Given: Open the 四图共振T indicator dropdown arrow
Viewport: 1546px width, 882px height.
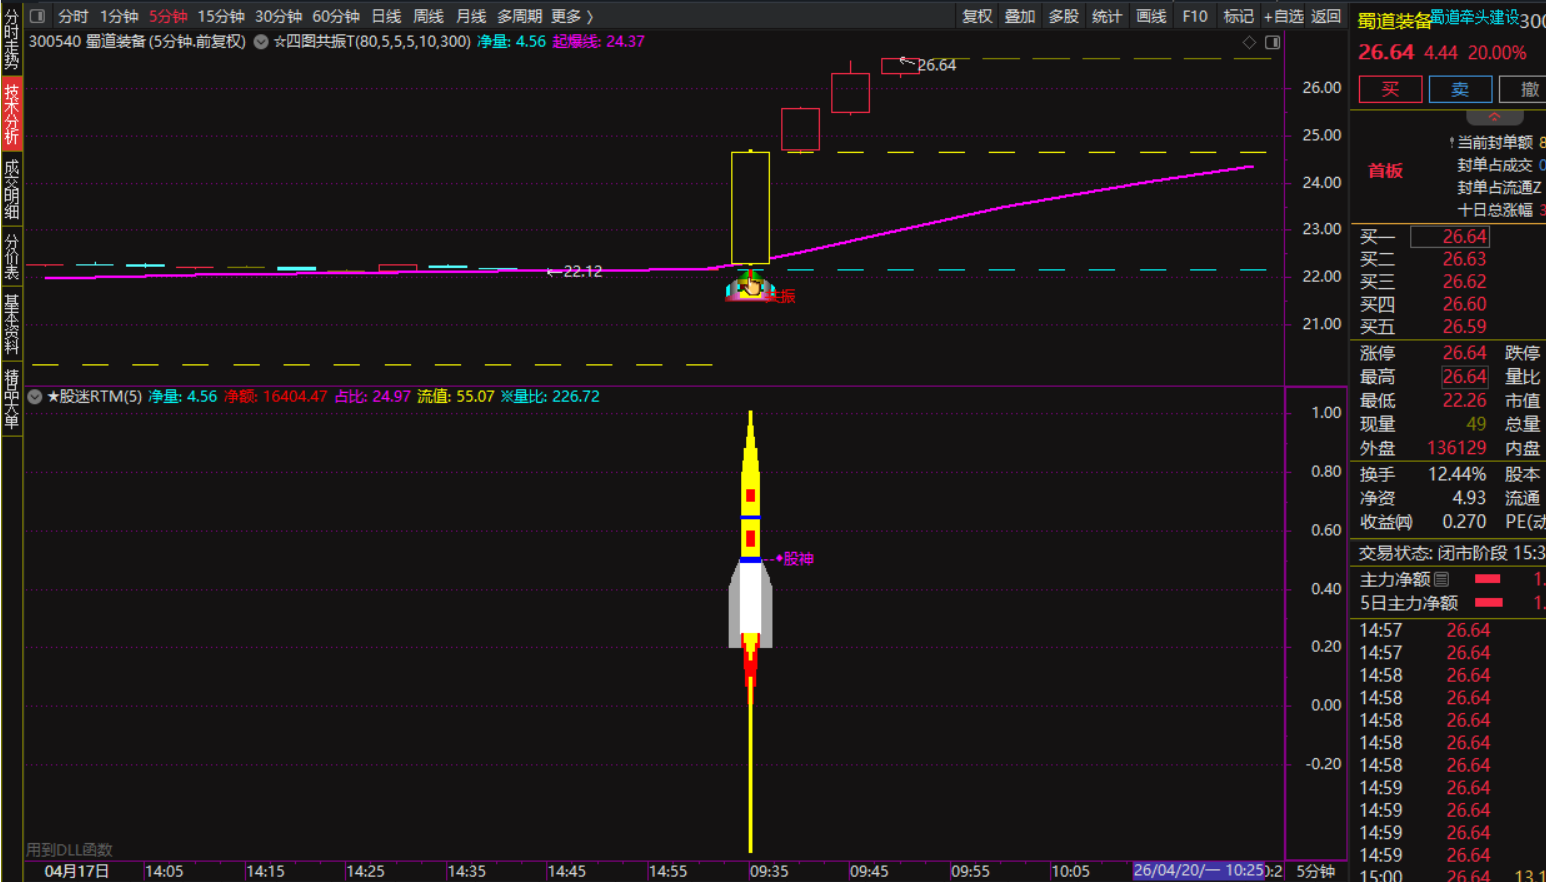Looking at the screenshot, I should 261,42.
